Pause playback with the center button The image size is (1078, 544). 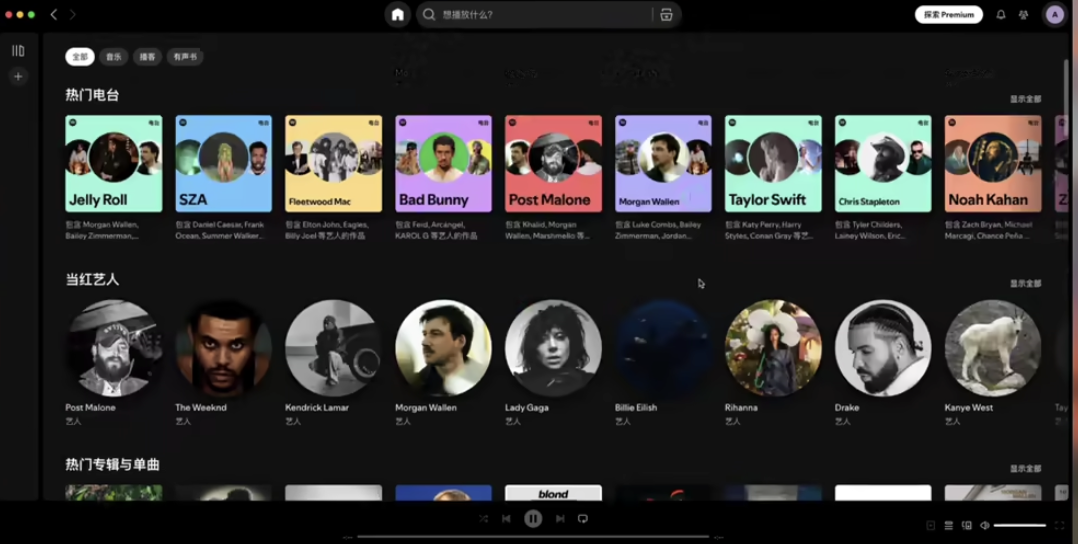pyautogui.click(x=533, y=519)
